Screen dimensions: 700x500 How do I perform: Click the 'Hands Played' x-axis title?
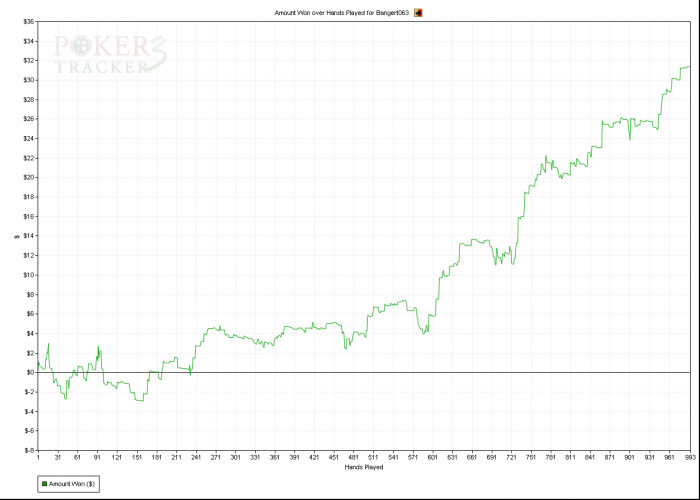[x=364, y=467]
